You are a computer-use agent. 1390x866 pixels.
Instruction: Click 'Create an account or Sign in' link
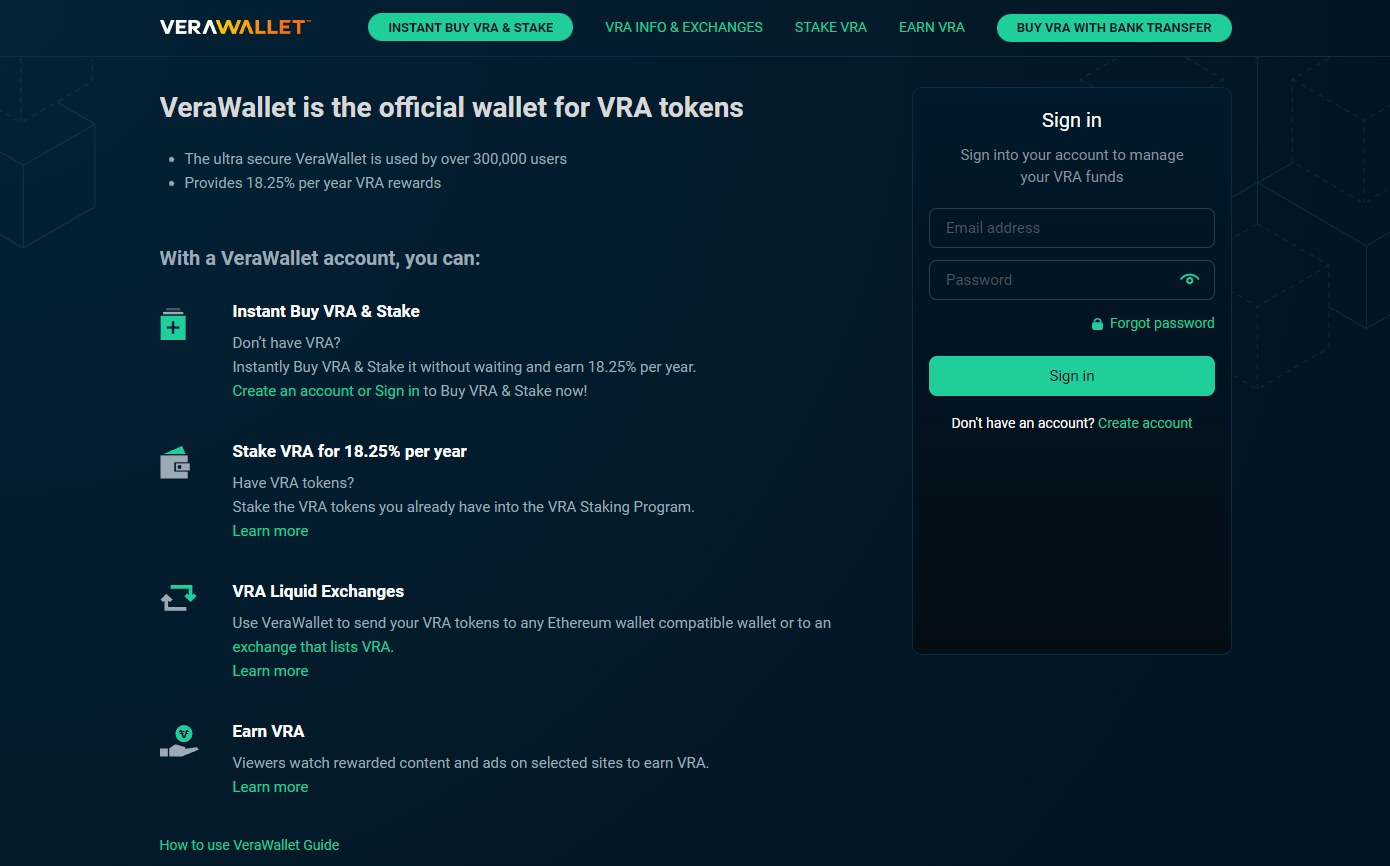[x=326, y=391]
